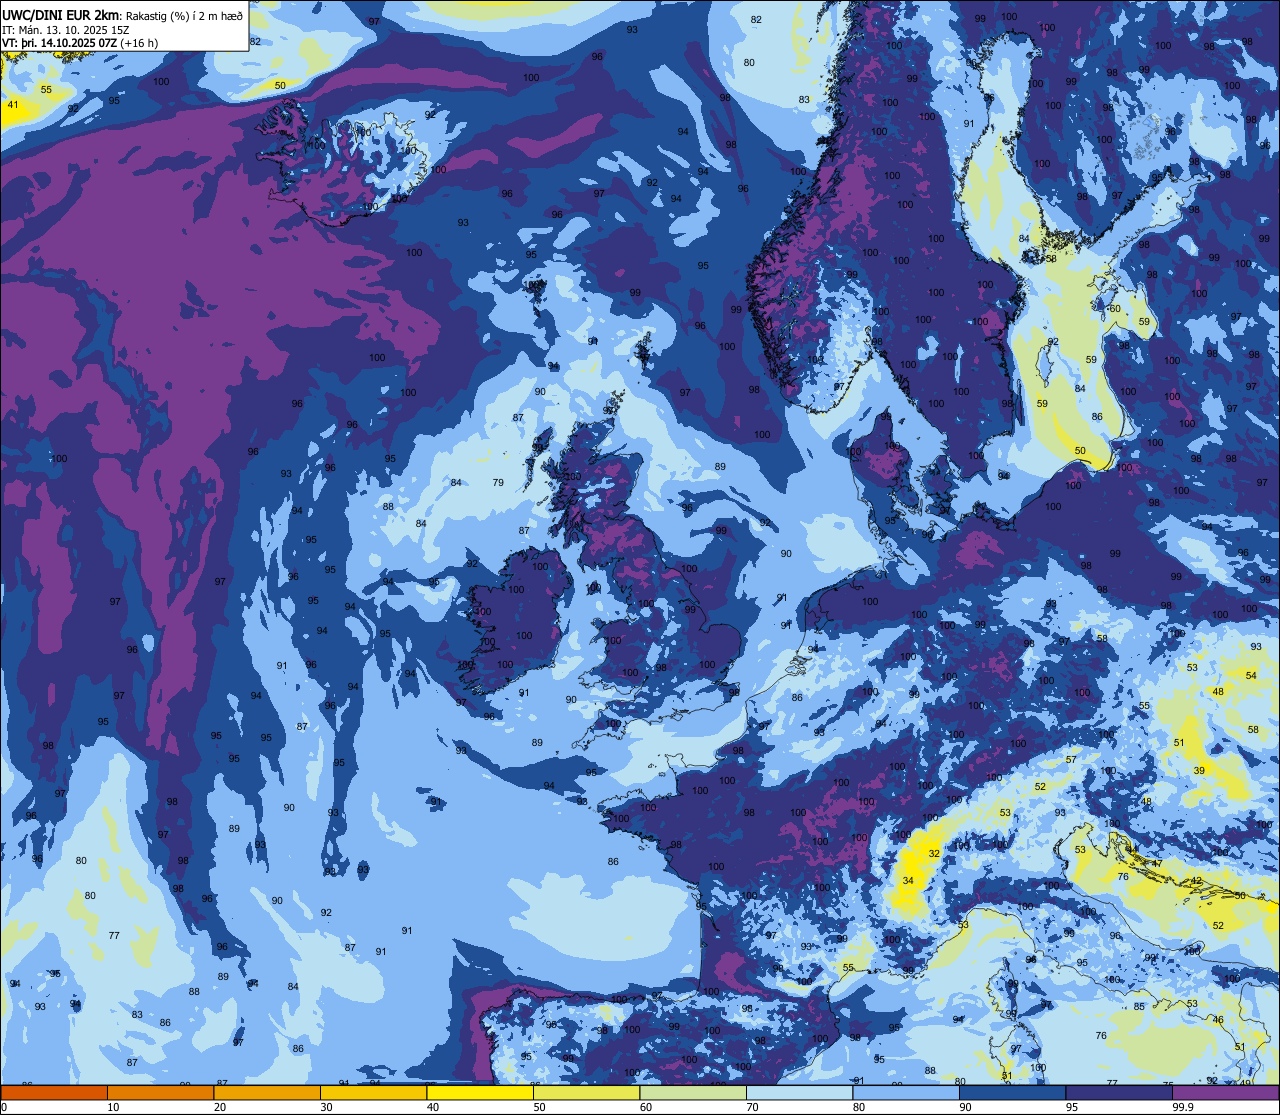Click the init time 'IT: Mán. 13. 10. 2025 15Z'

(67, 29)
